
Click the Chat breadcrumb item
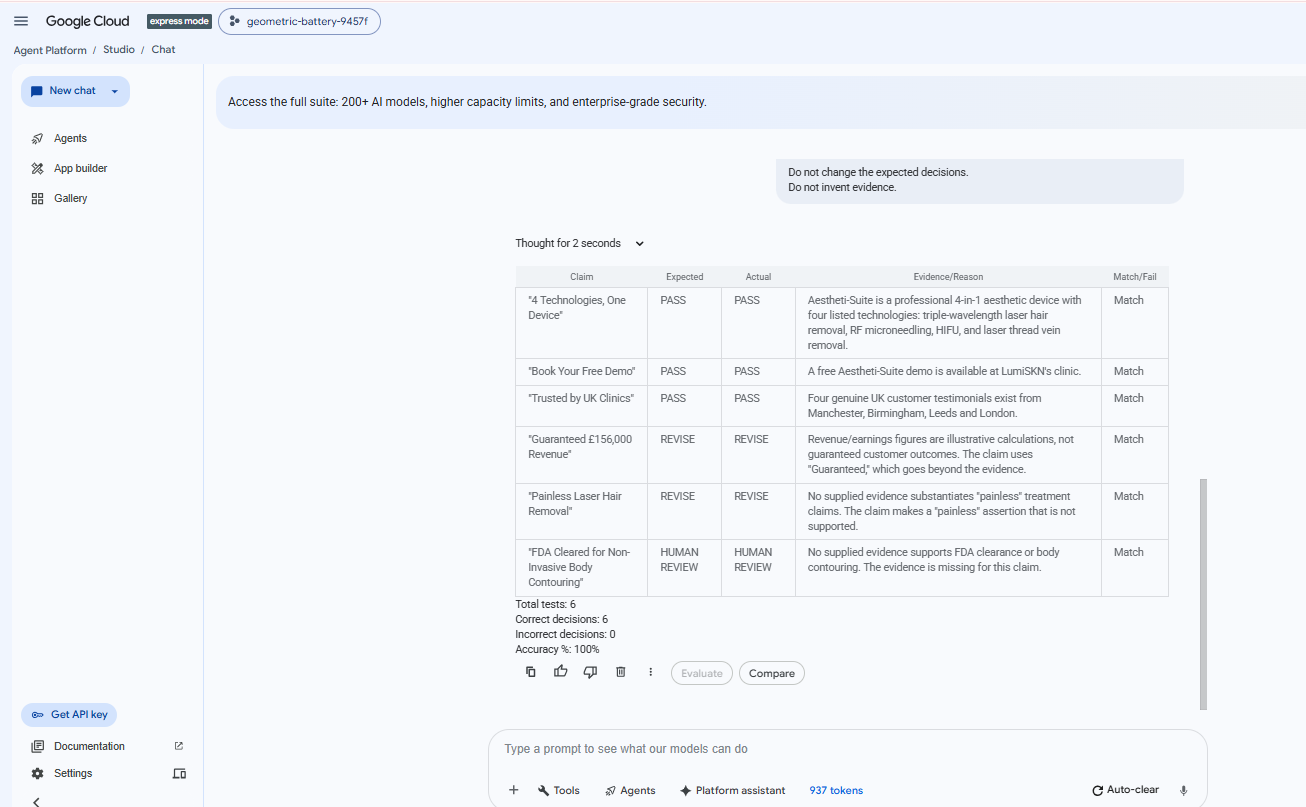click(x=163, y=49)
